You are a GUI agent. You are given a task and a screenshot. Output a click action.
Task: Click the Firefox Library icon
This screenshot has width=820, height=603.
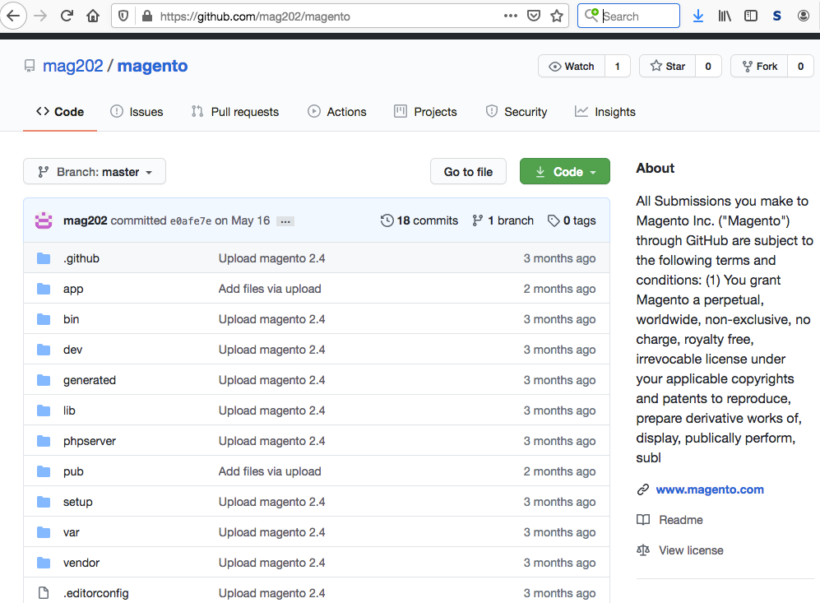click(723, 15)
